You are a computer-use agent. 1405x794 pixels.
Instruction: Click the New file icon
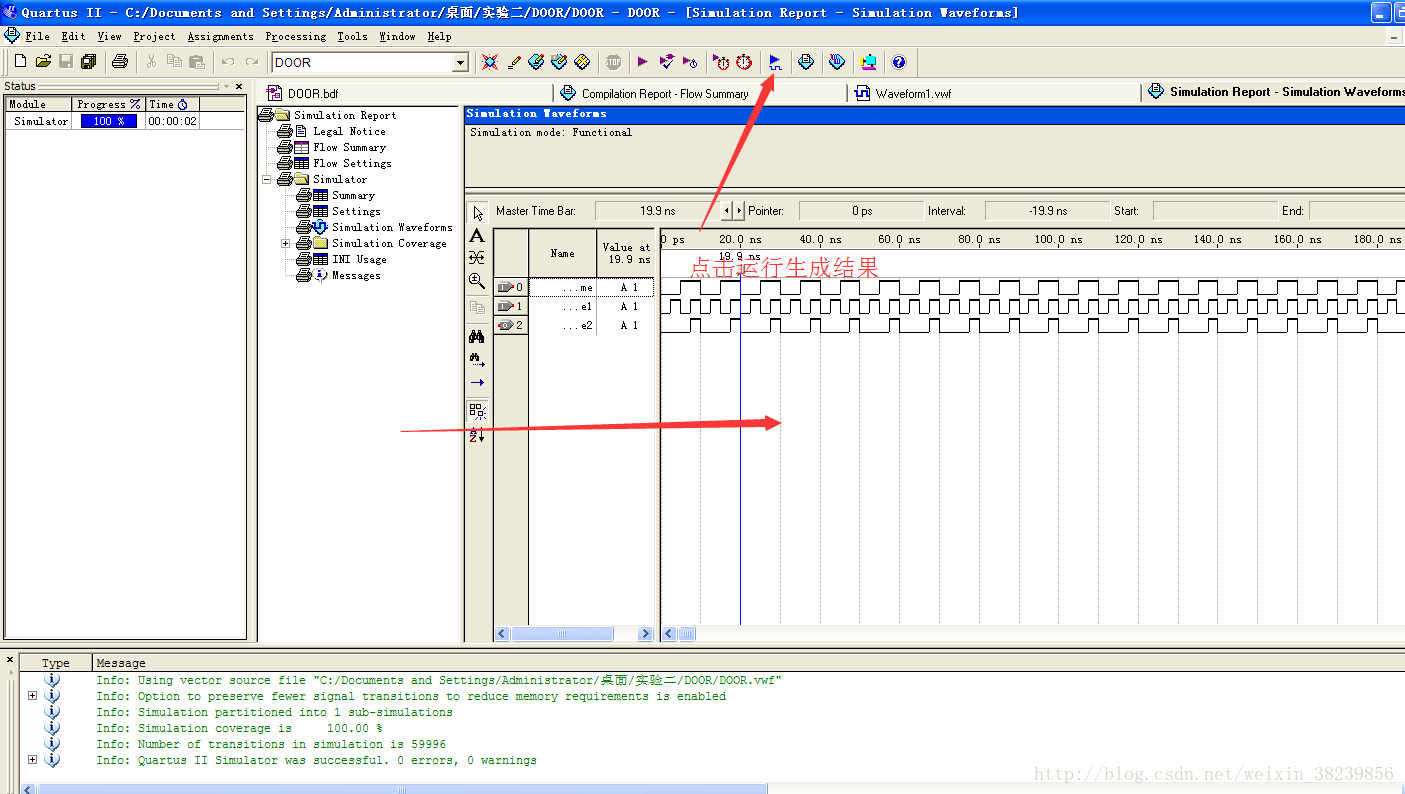point(21,62)
